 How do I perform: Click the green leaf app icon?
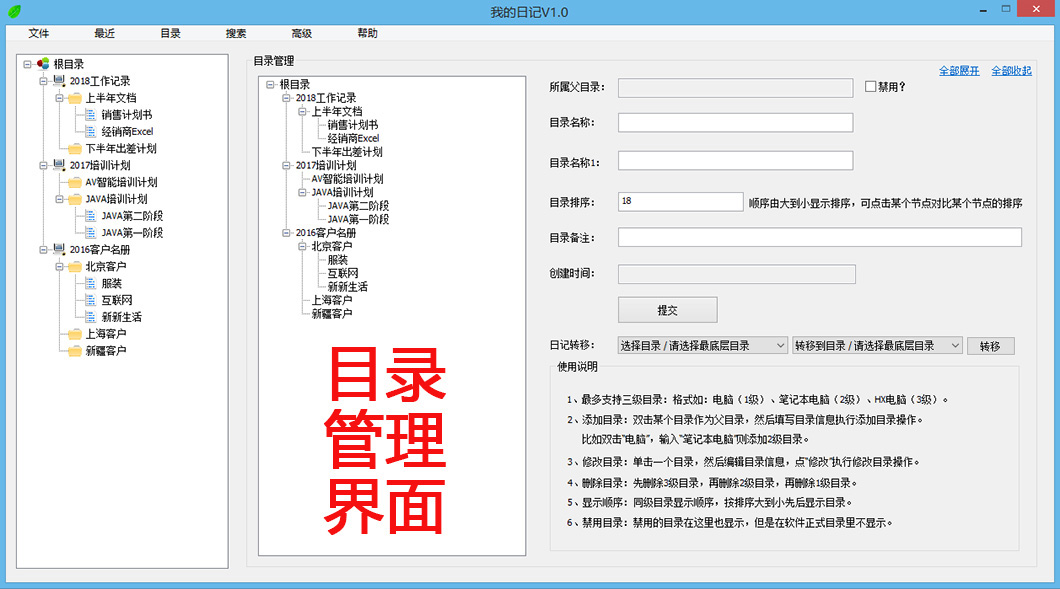click(14, 11)
